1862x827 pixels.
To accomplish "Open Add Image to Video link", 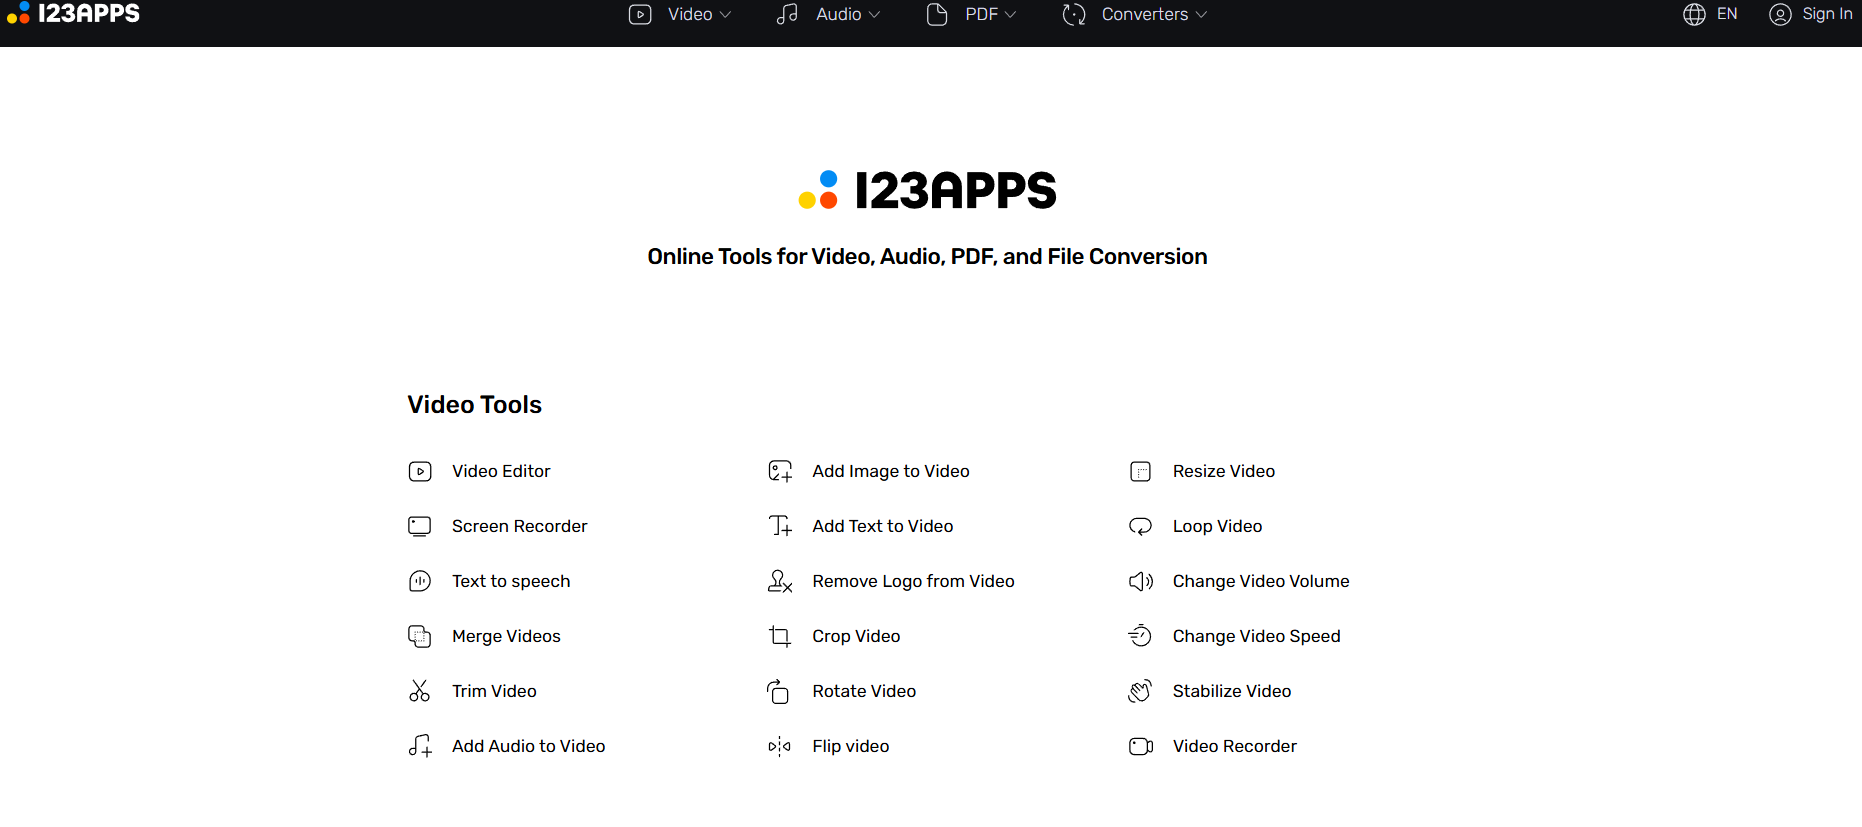I will click(891, 471).
